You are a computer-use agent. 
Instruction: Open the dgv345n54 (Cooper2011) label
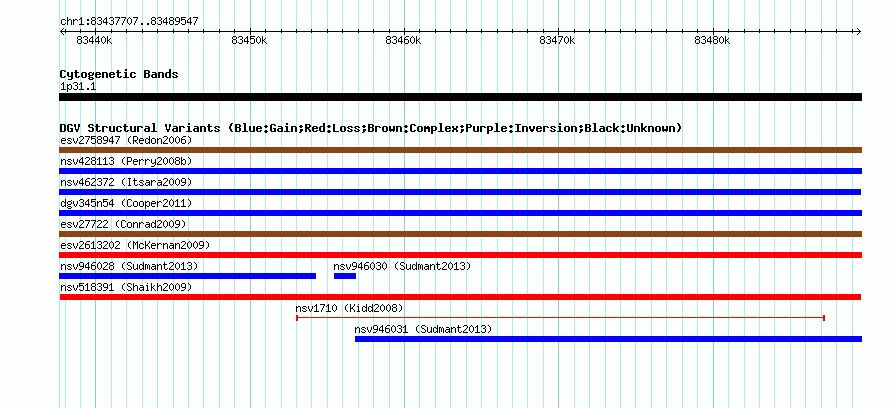[126, 203]
